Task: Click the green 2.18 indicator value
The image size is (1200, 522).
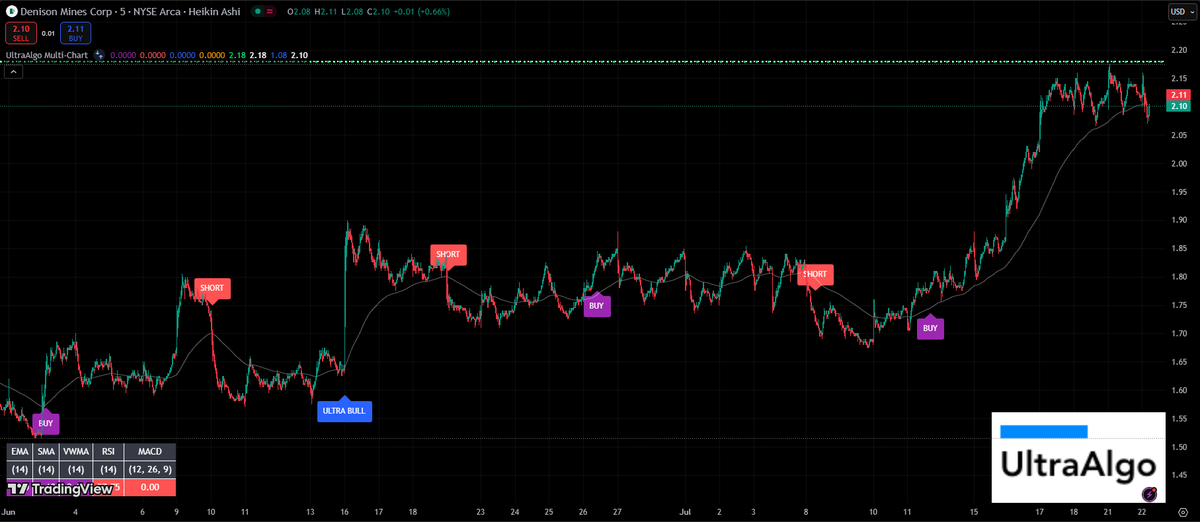Action: tap(236, 55)
